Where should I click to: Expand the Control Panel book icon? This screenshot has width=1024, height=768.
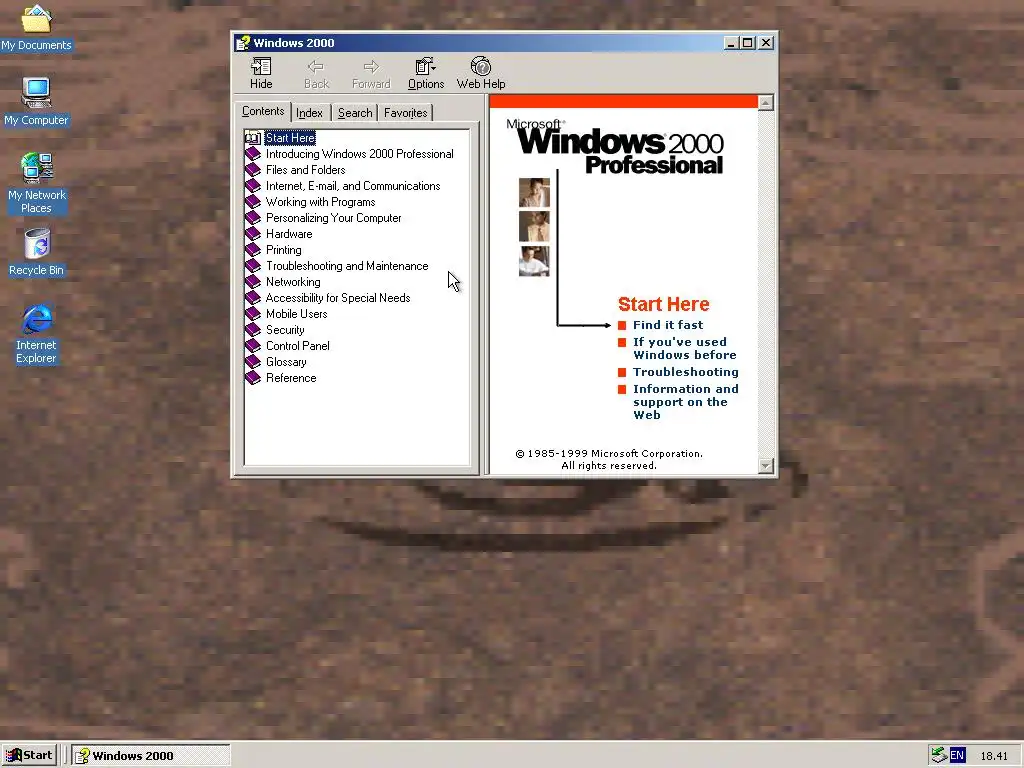[253, 346]
